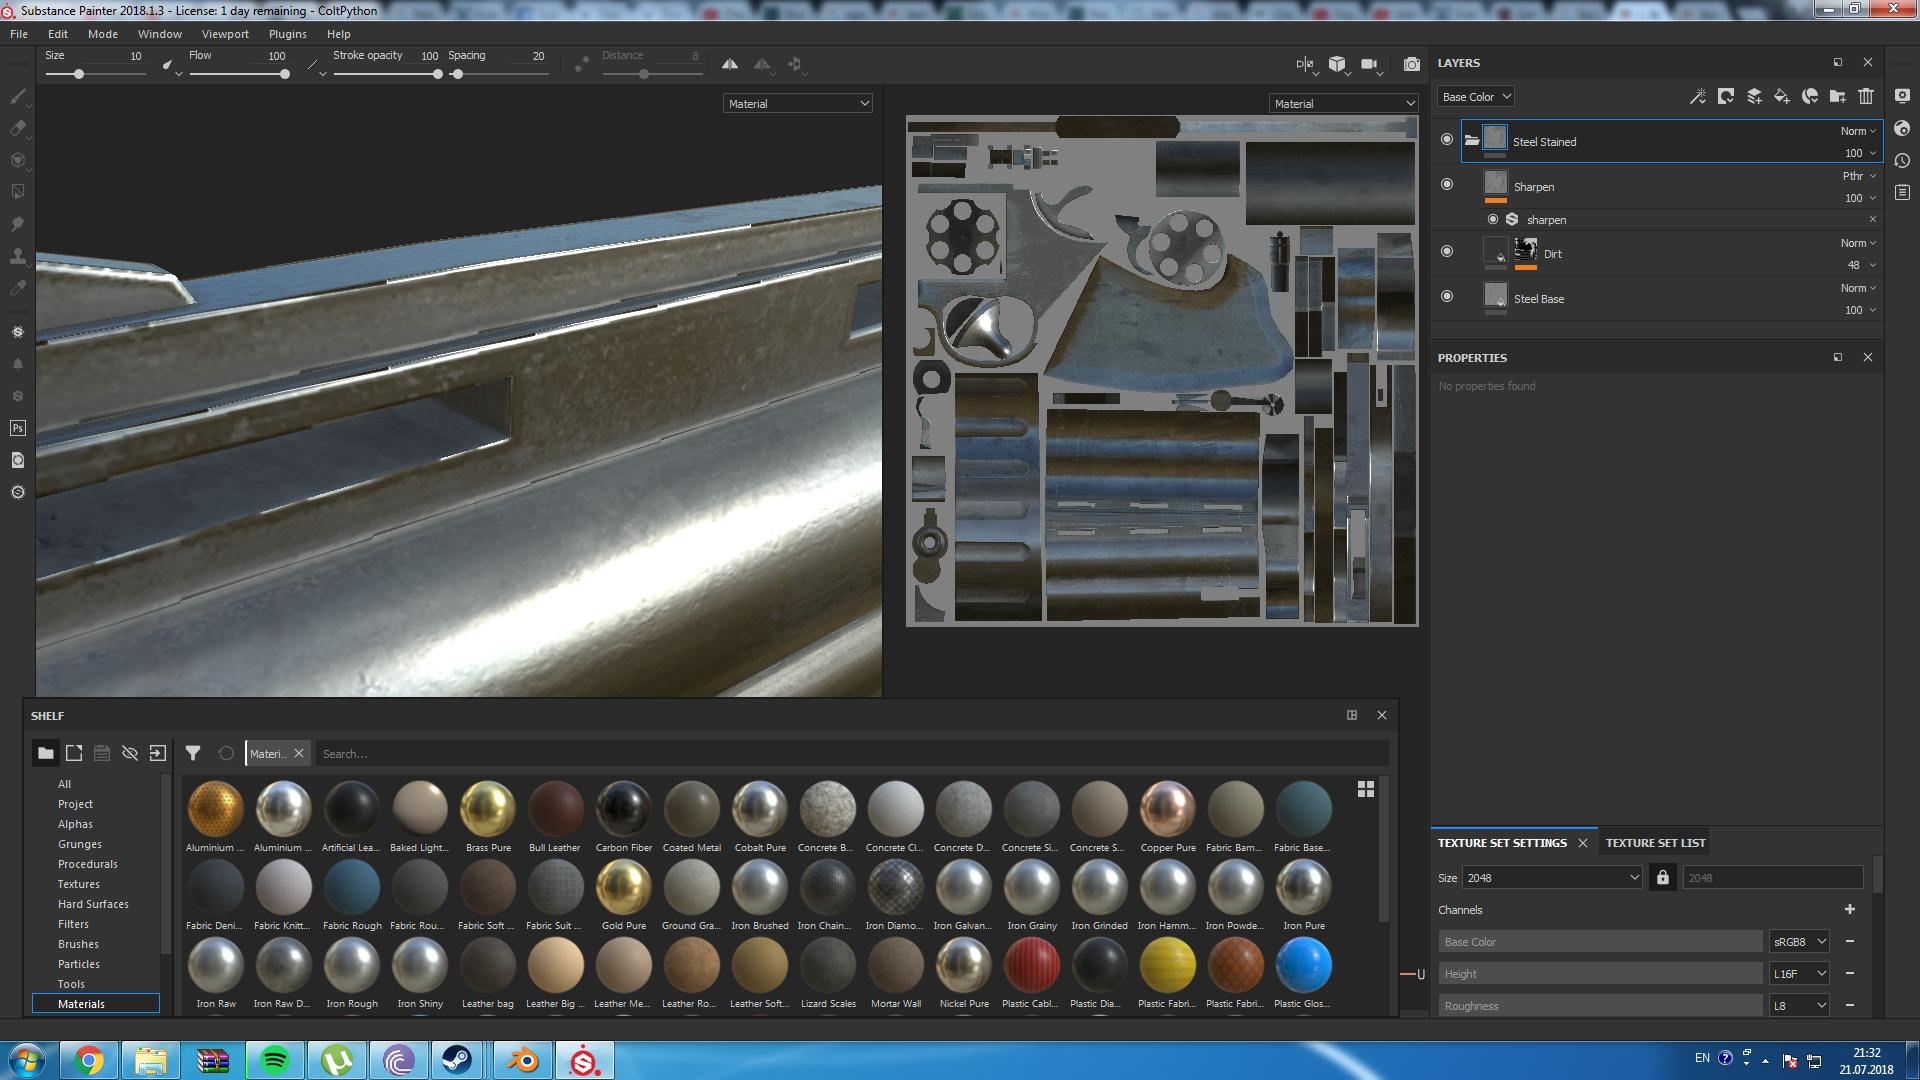The height and width of the screenshot is (1080, 1920).
Task: Change viewport shading from Material dropdown
Action: click(x=797, y=103)
